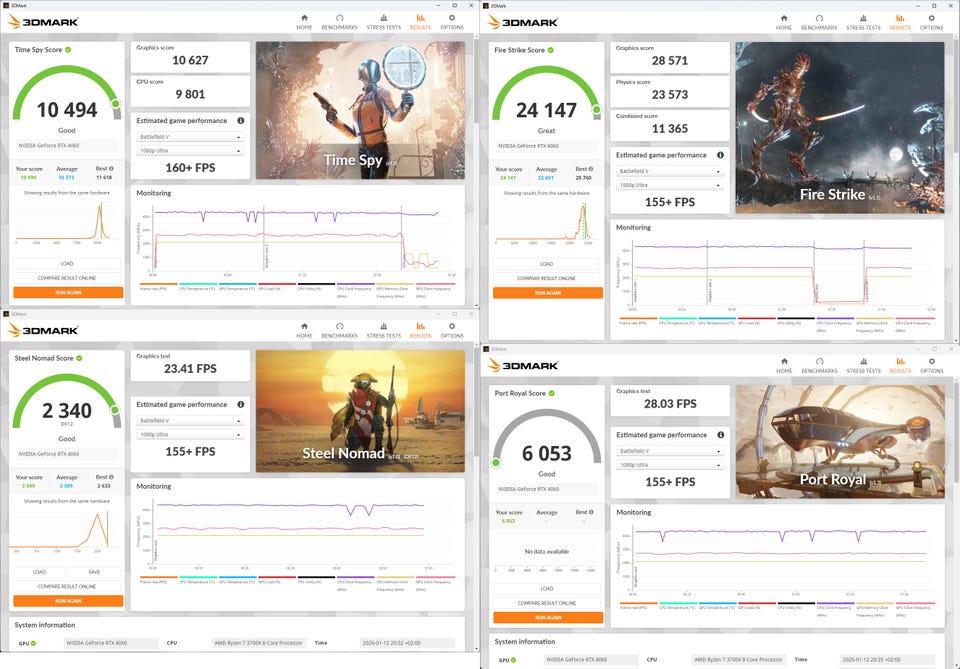Click Run Again for the Port Royal benchmark
The image size is (960, 669).
point(548,618)
